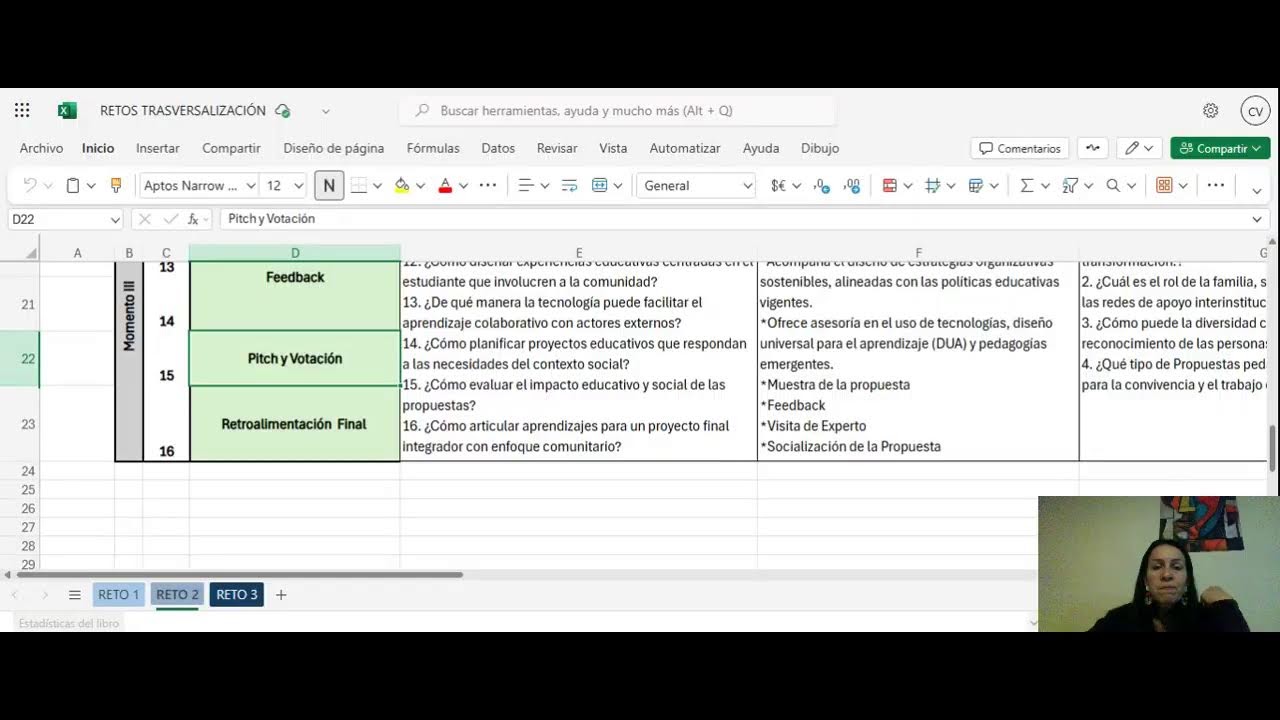Viewport: 1280px width, 720px height.
Task: Insert function with the fx icon
Action: [193, 219]
